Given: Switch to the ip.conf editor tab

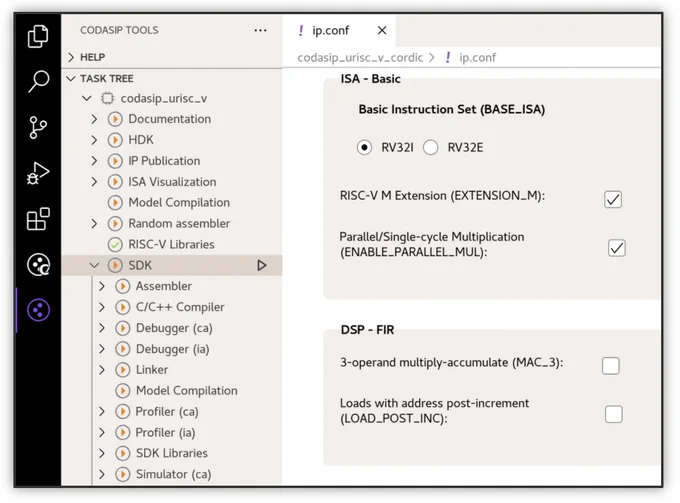Looking at the screenshot, I should pos(338,30).
